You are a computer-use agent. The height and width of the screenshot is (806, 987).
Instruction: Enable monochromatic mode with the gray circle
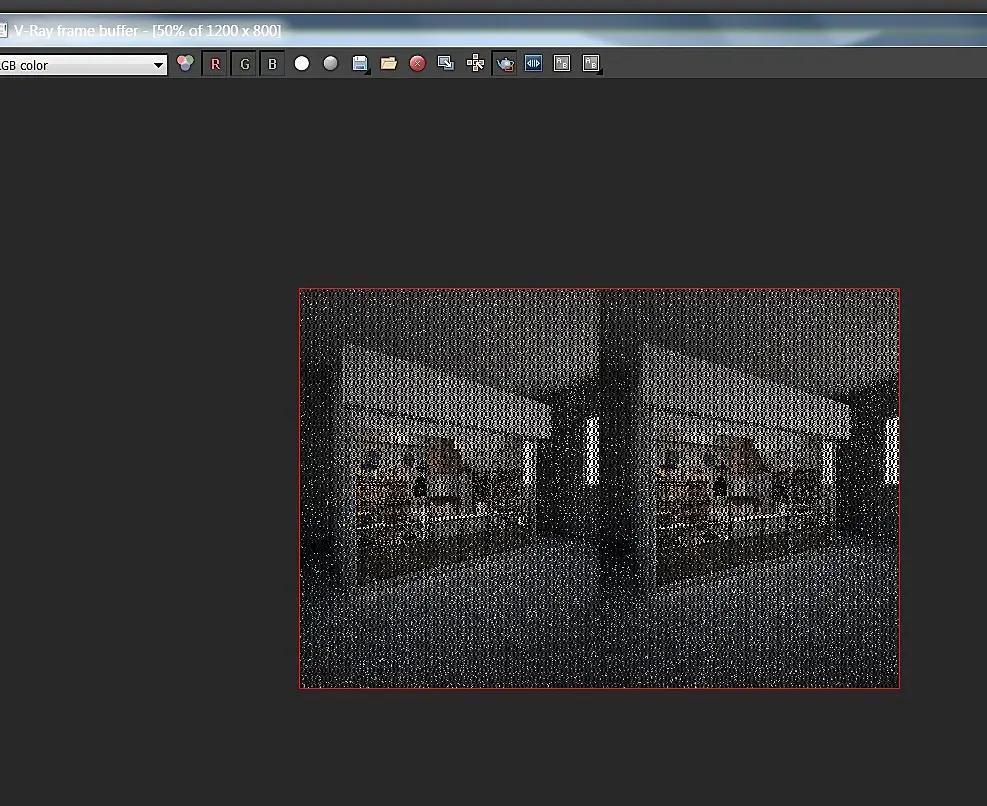[331, 64]
